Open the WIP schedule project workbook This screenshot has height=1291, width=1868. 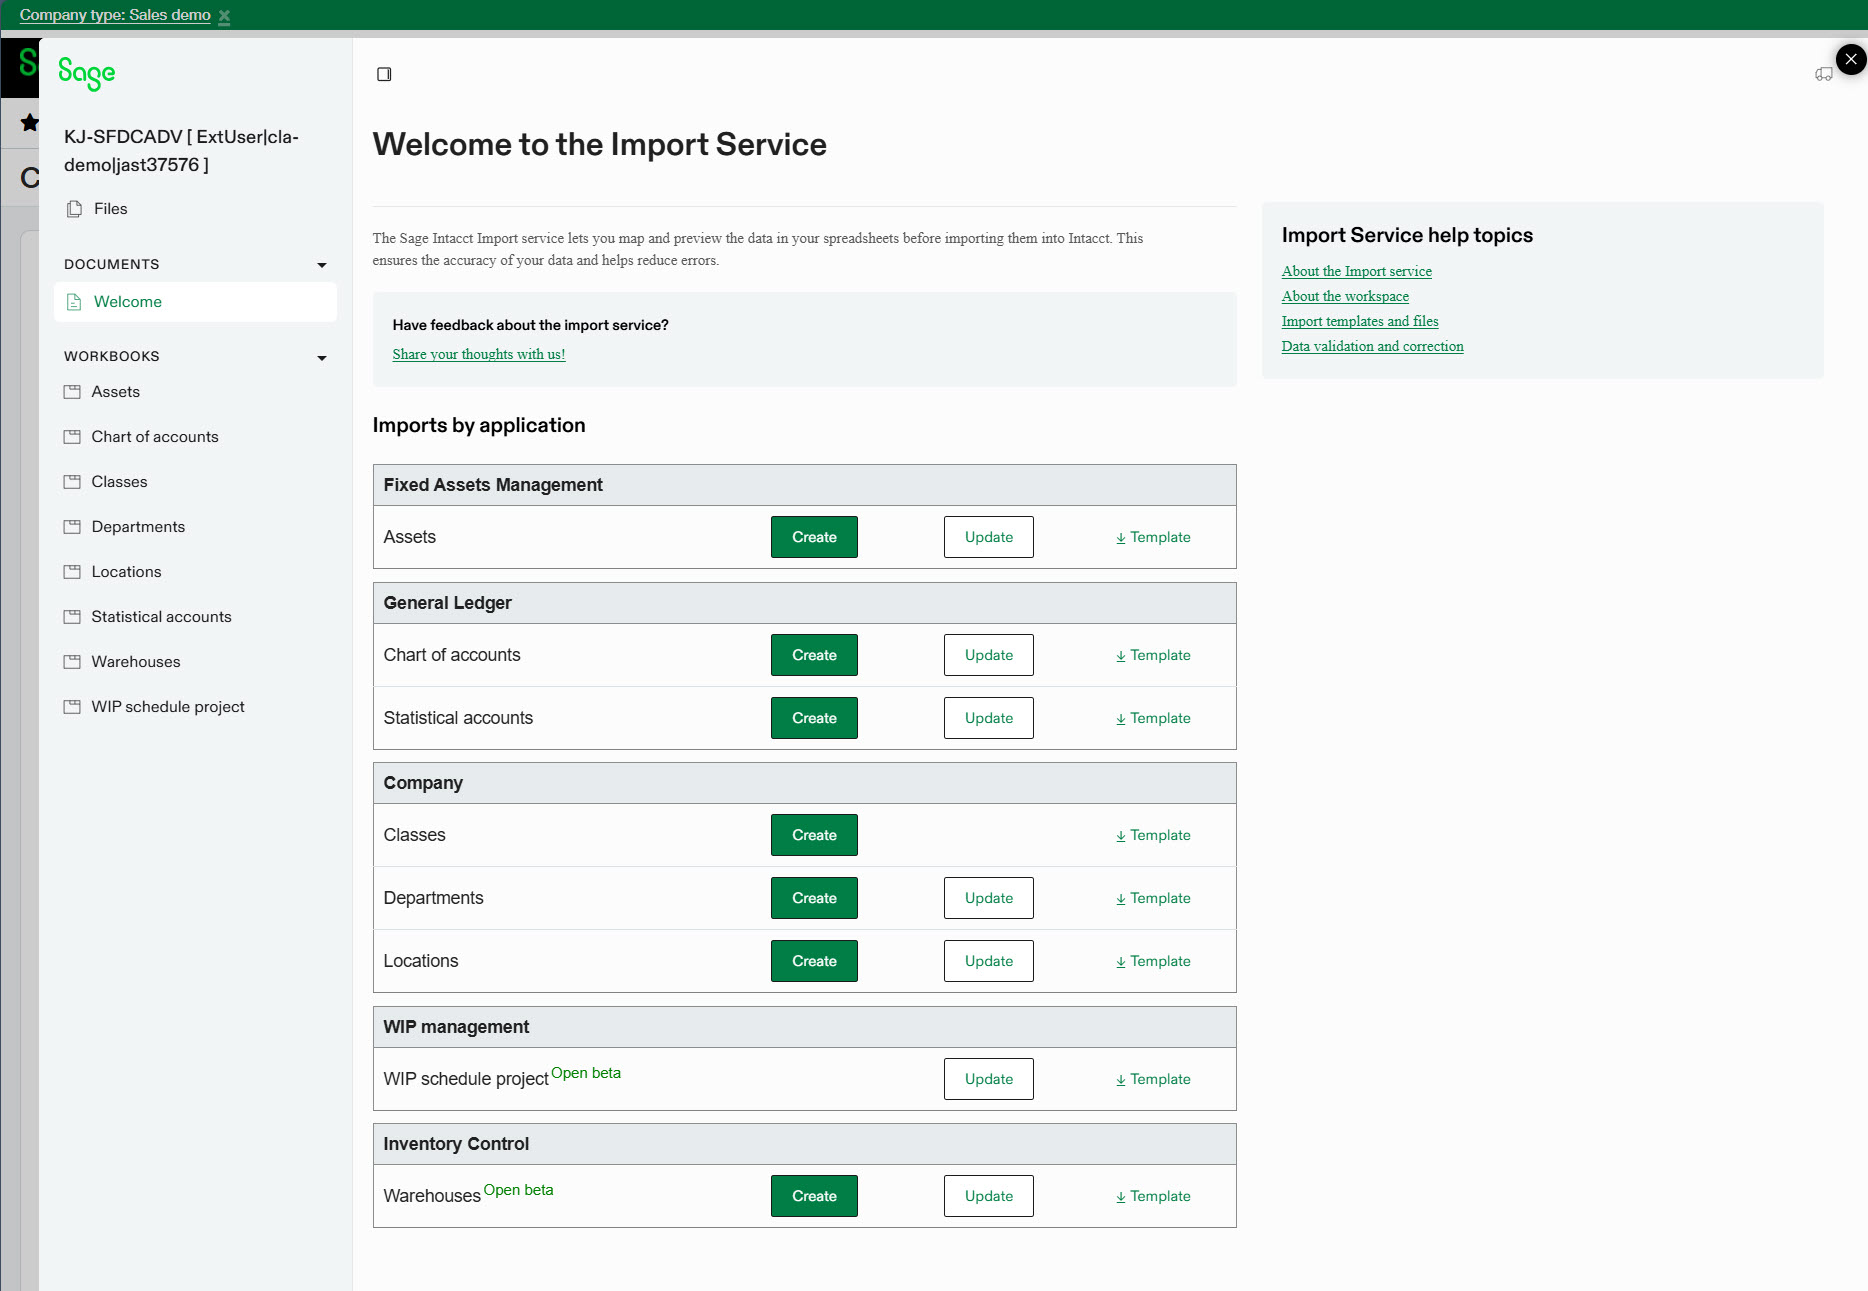167,706
